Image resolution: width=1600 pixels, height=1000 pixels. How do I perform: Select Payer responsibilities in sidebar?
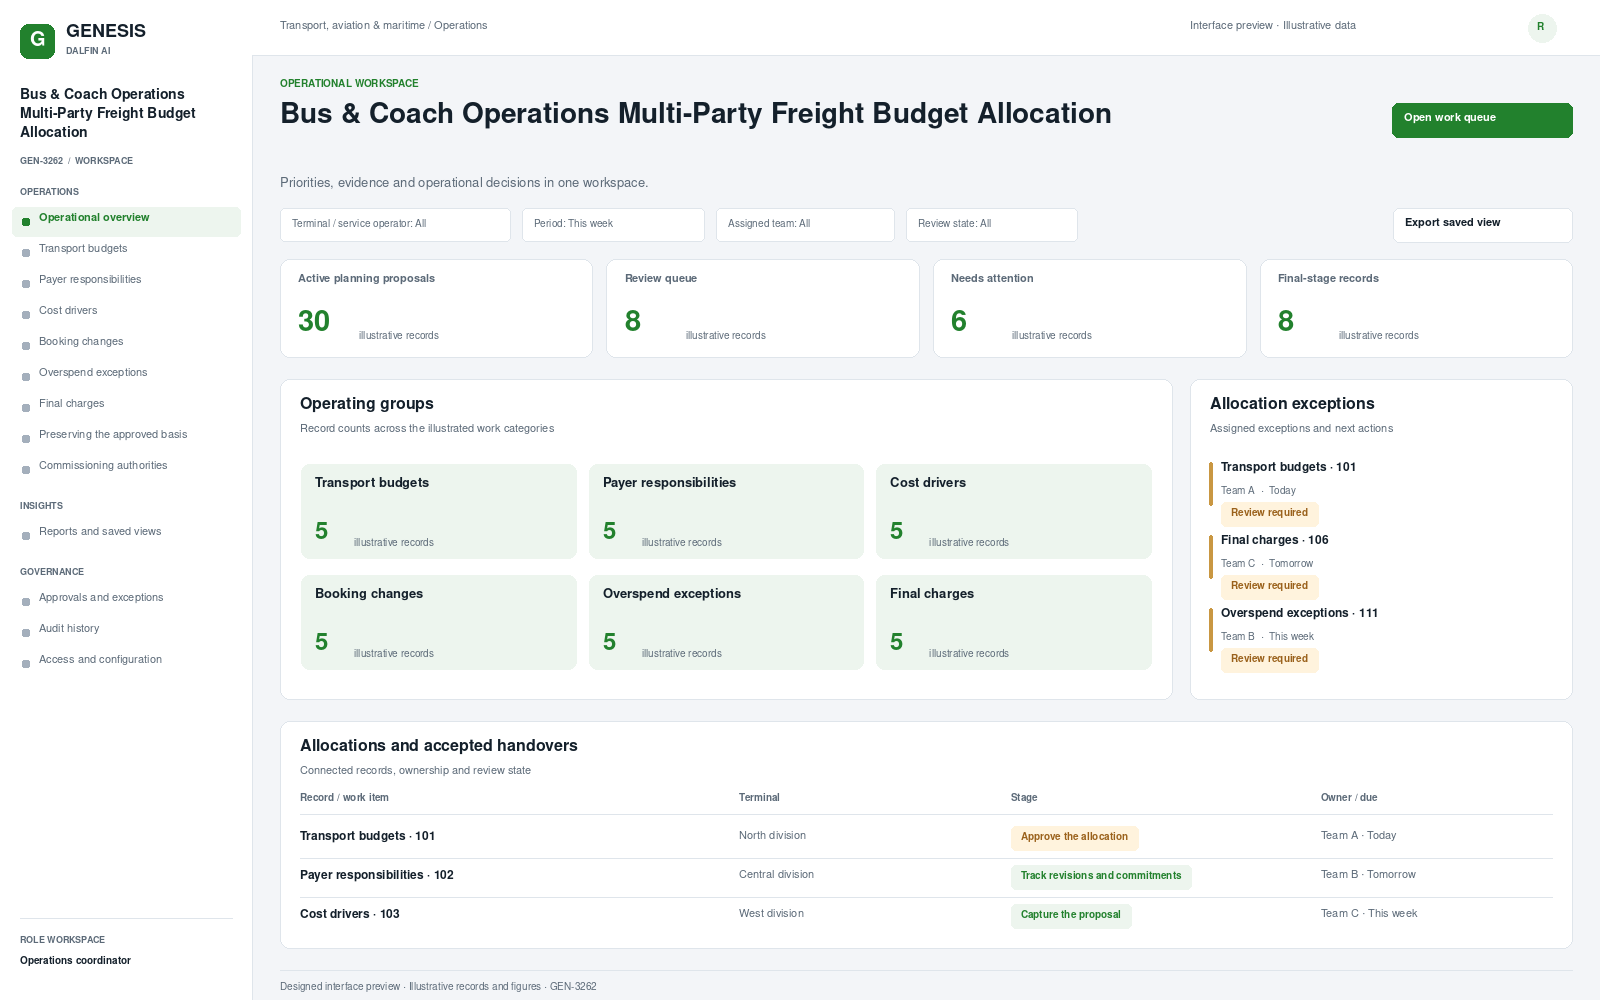tap(126, 283)
